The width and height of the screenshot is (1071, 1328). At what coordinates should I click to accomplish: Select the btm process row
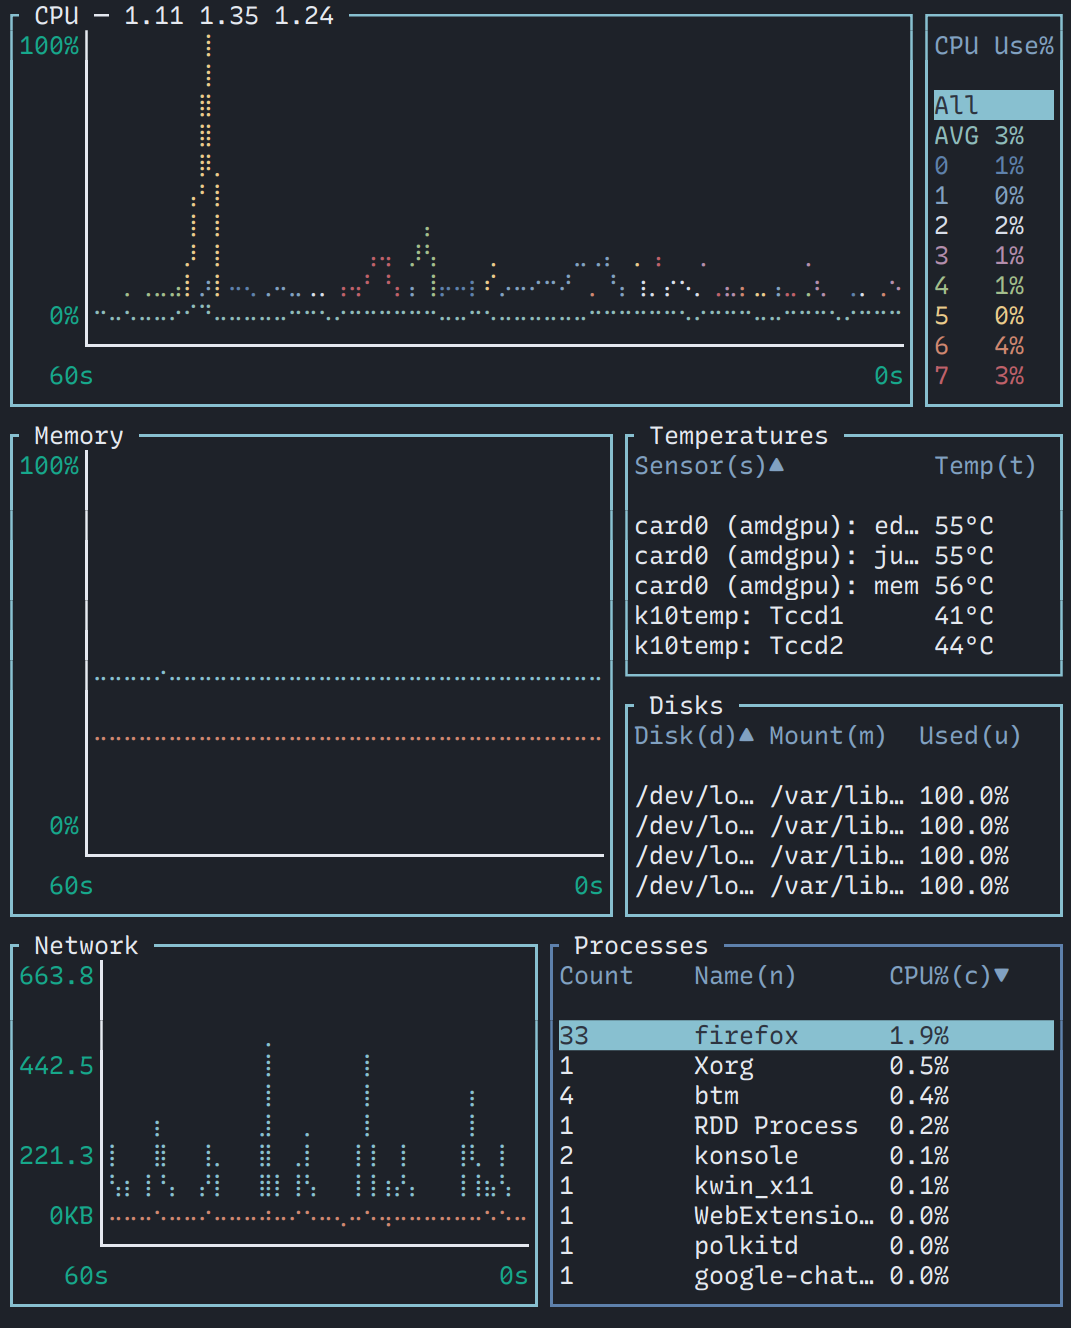tap(806, 1095)
